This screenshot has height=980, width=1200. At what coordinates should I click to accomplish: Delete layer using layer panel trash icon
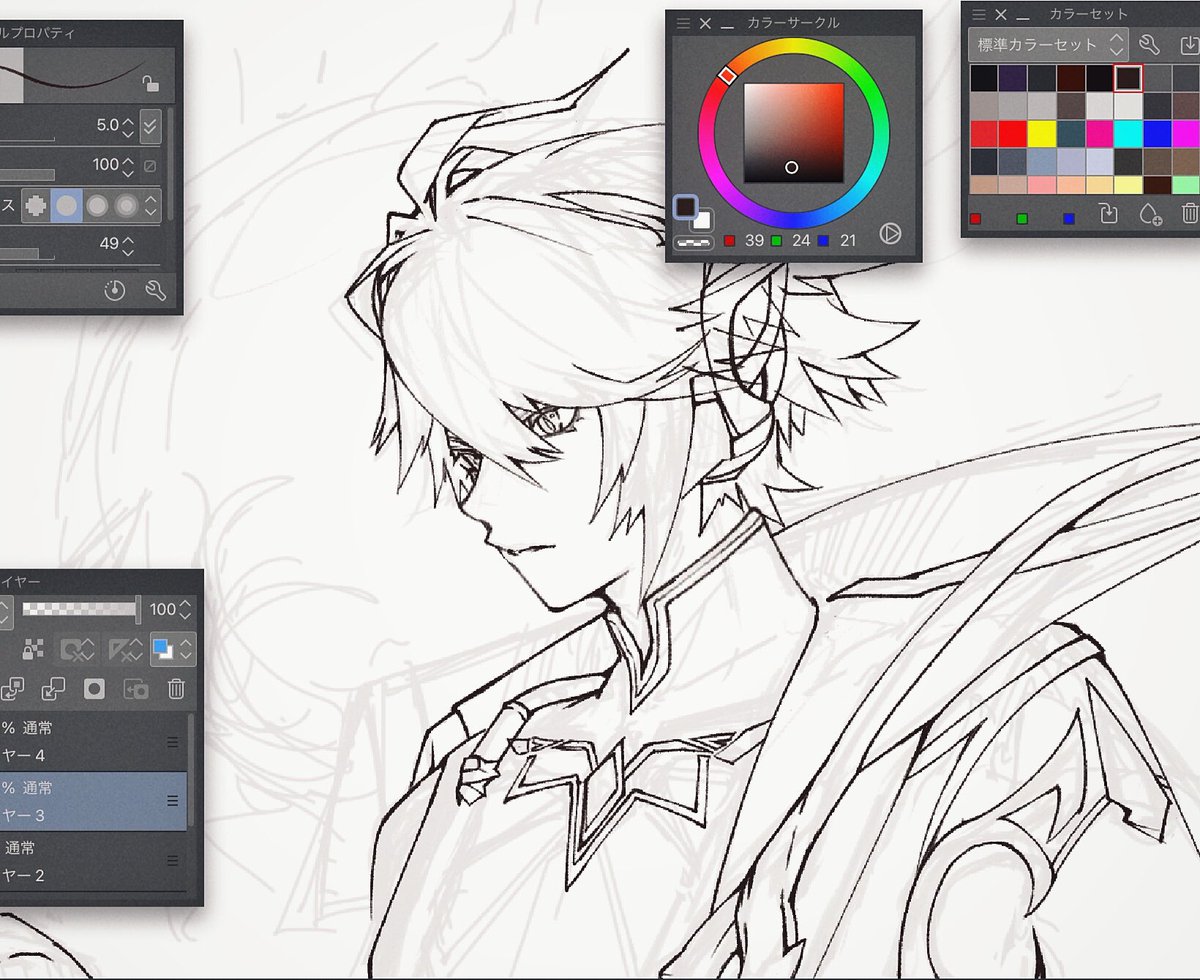[176, 689]
